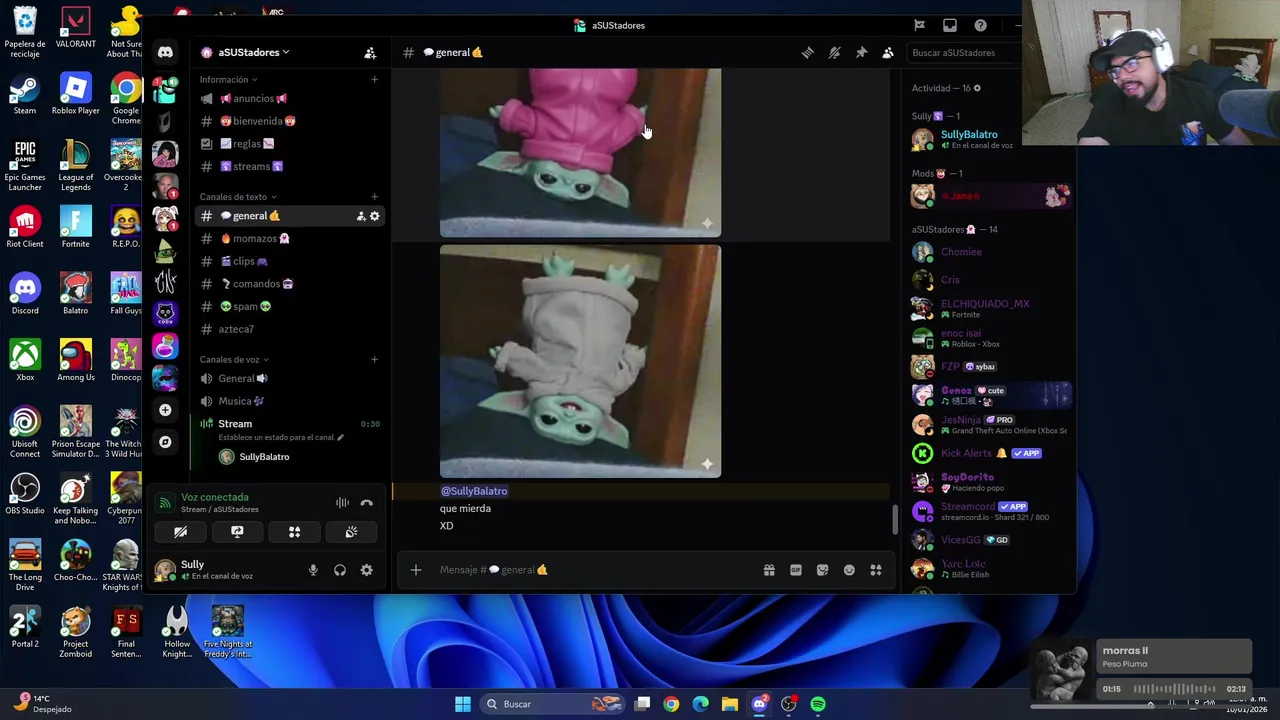This screenshot has width=1280, height=720.
Task: Open settings gear for general channel
Action: tap(375, 216)
